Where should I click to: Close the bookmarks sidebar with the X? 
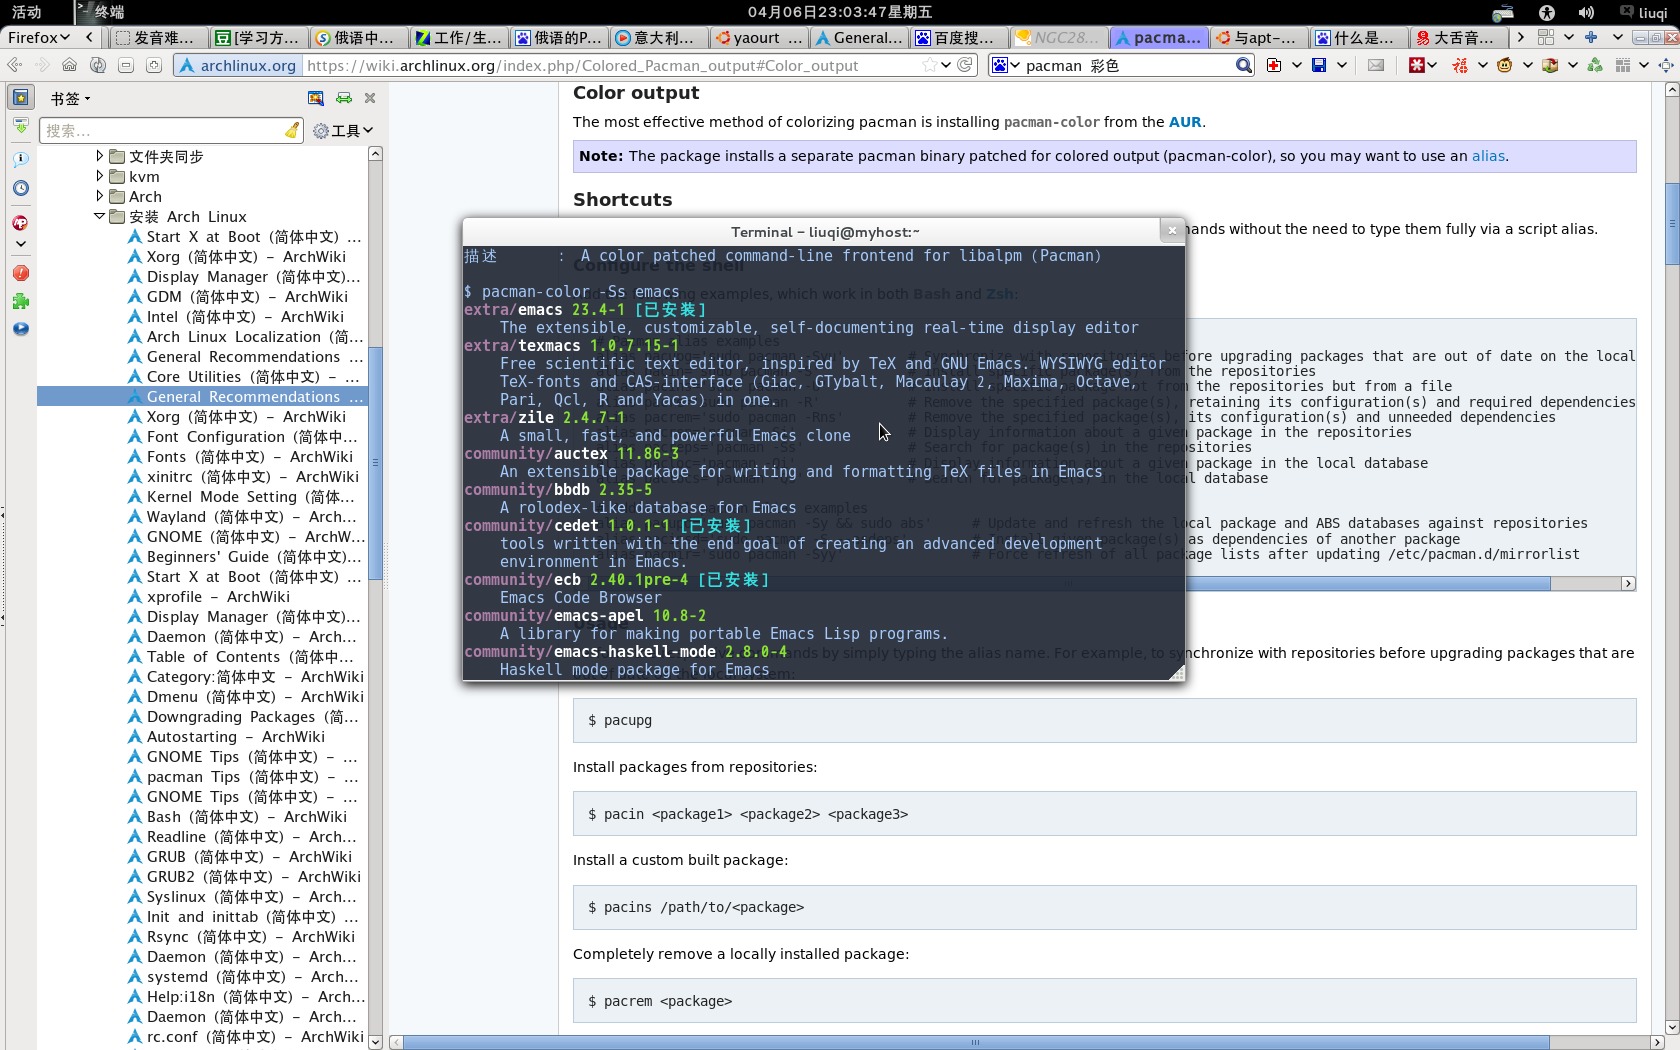pyautogui.click(x=370, y=98)
